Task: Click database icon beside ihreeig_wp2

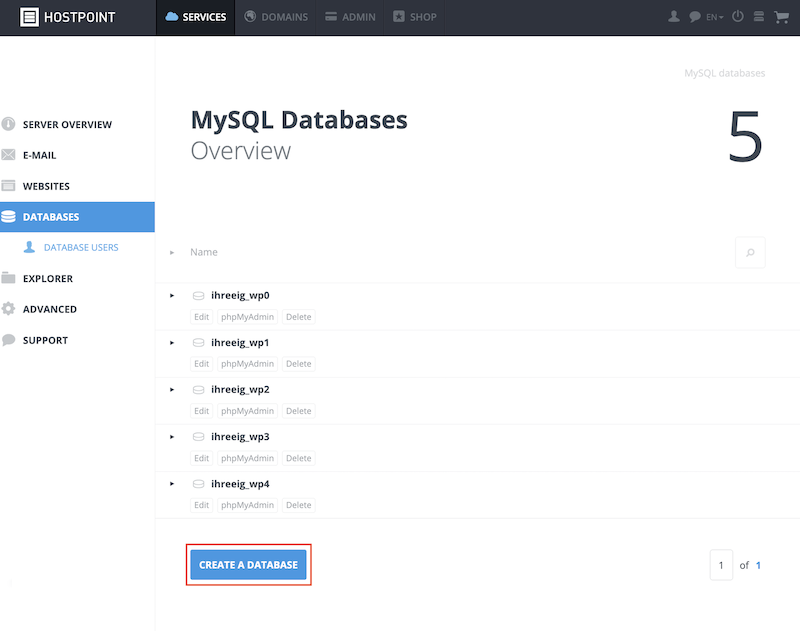Action: click(198, 390)
